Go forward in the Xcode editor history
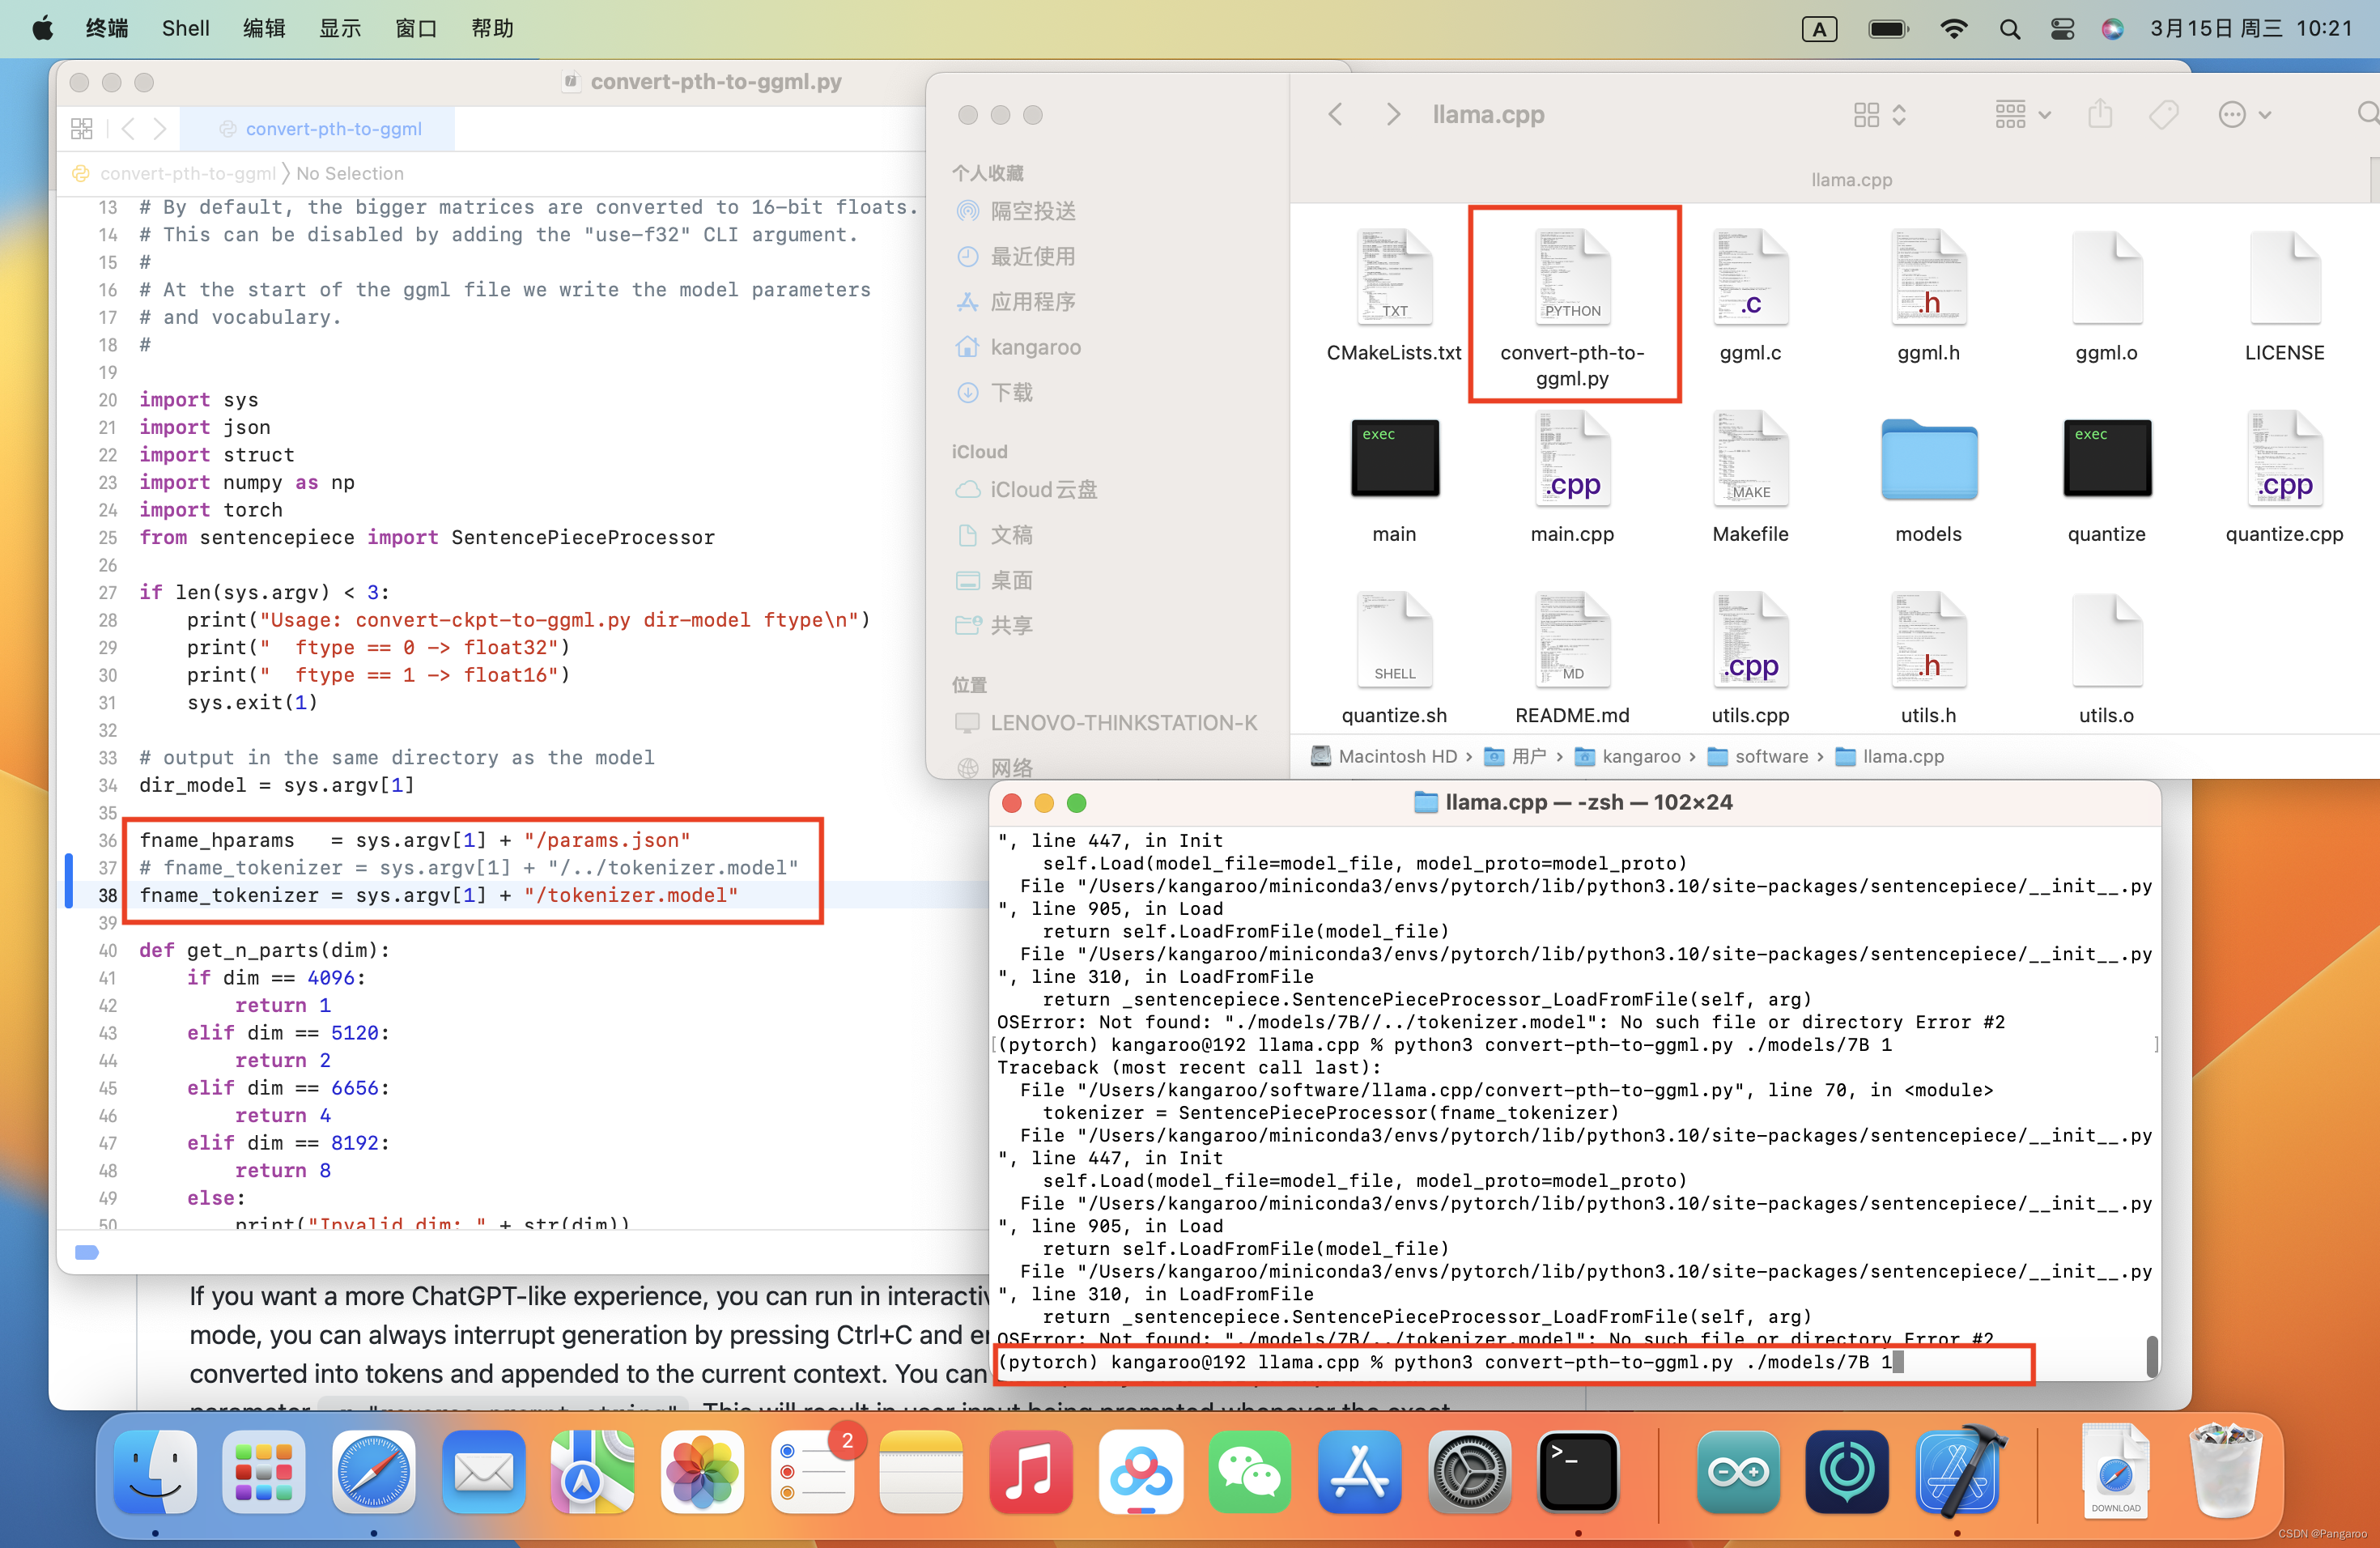2380x1548 pixels. pyautogui.click(x=160, y=128)
